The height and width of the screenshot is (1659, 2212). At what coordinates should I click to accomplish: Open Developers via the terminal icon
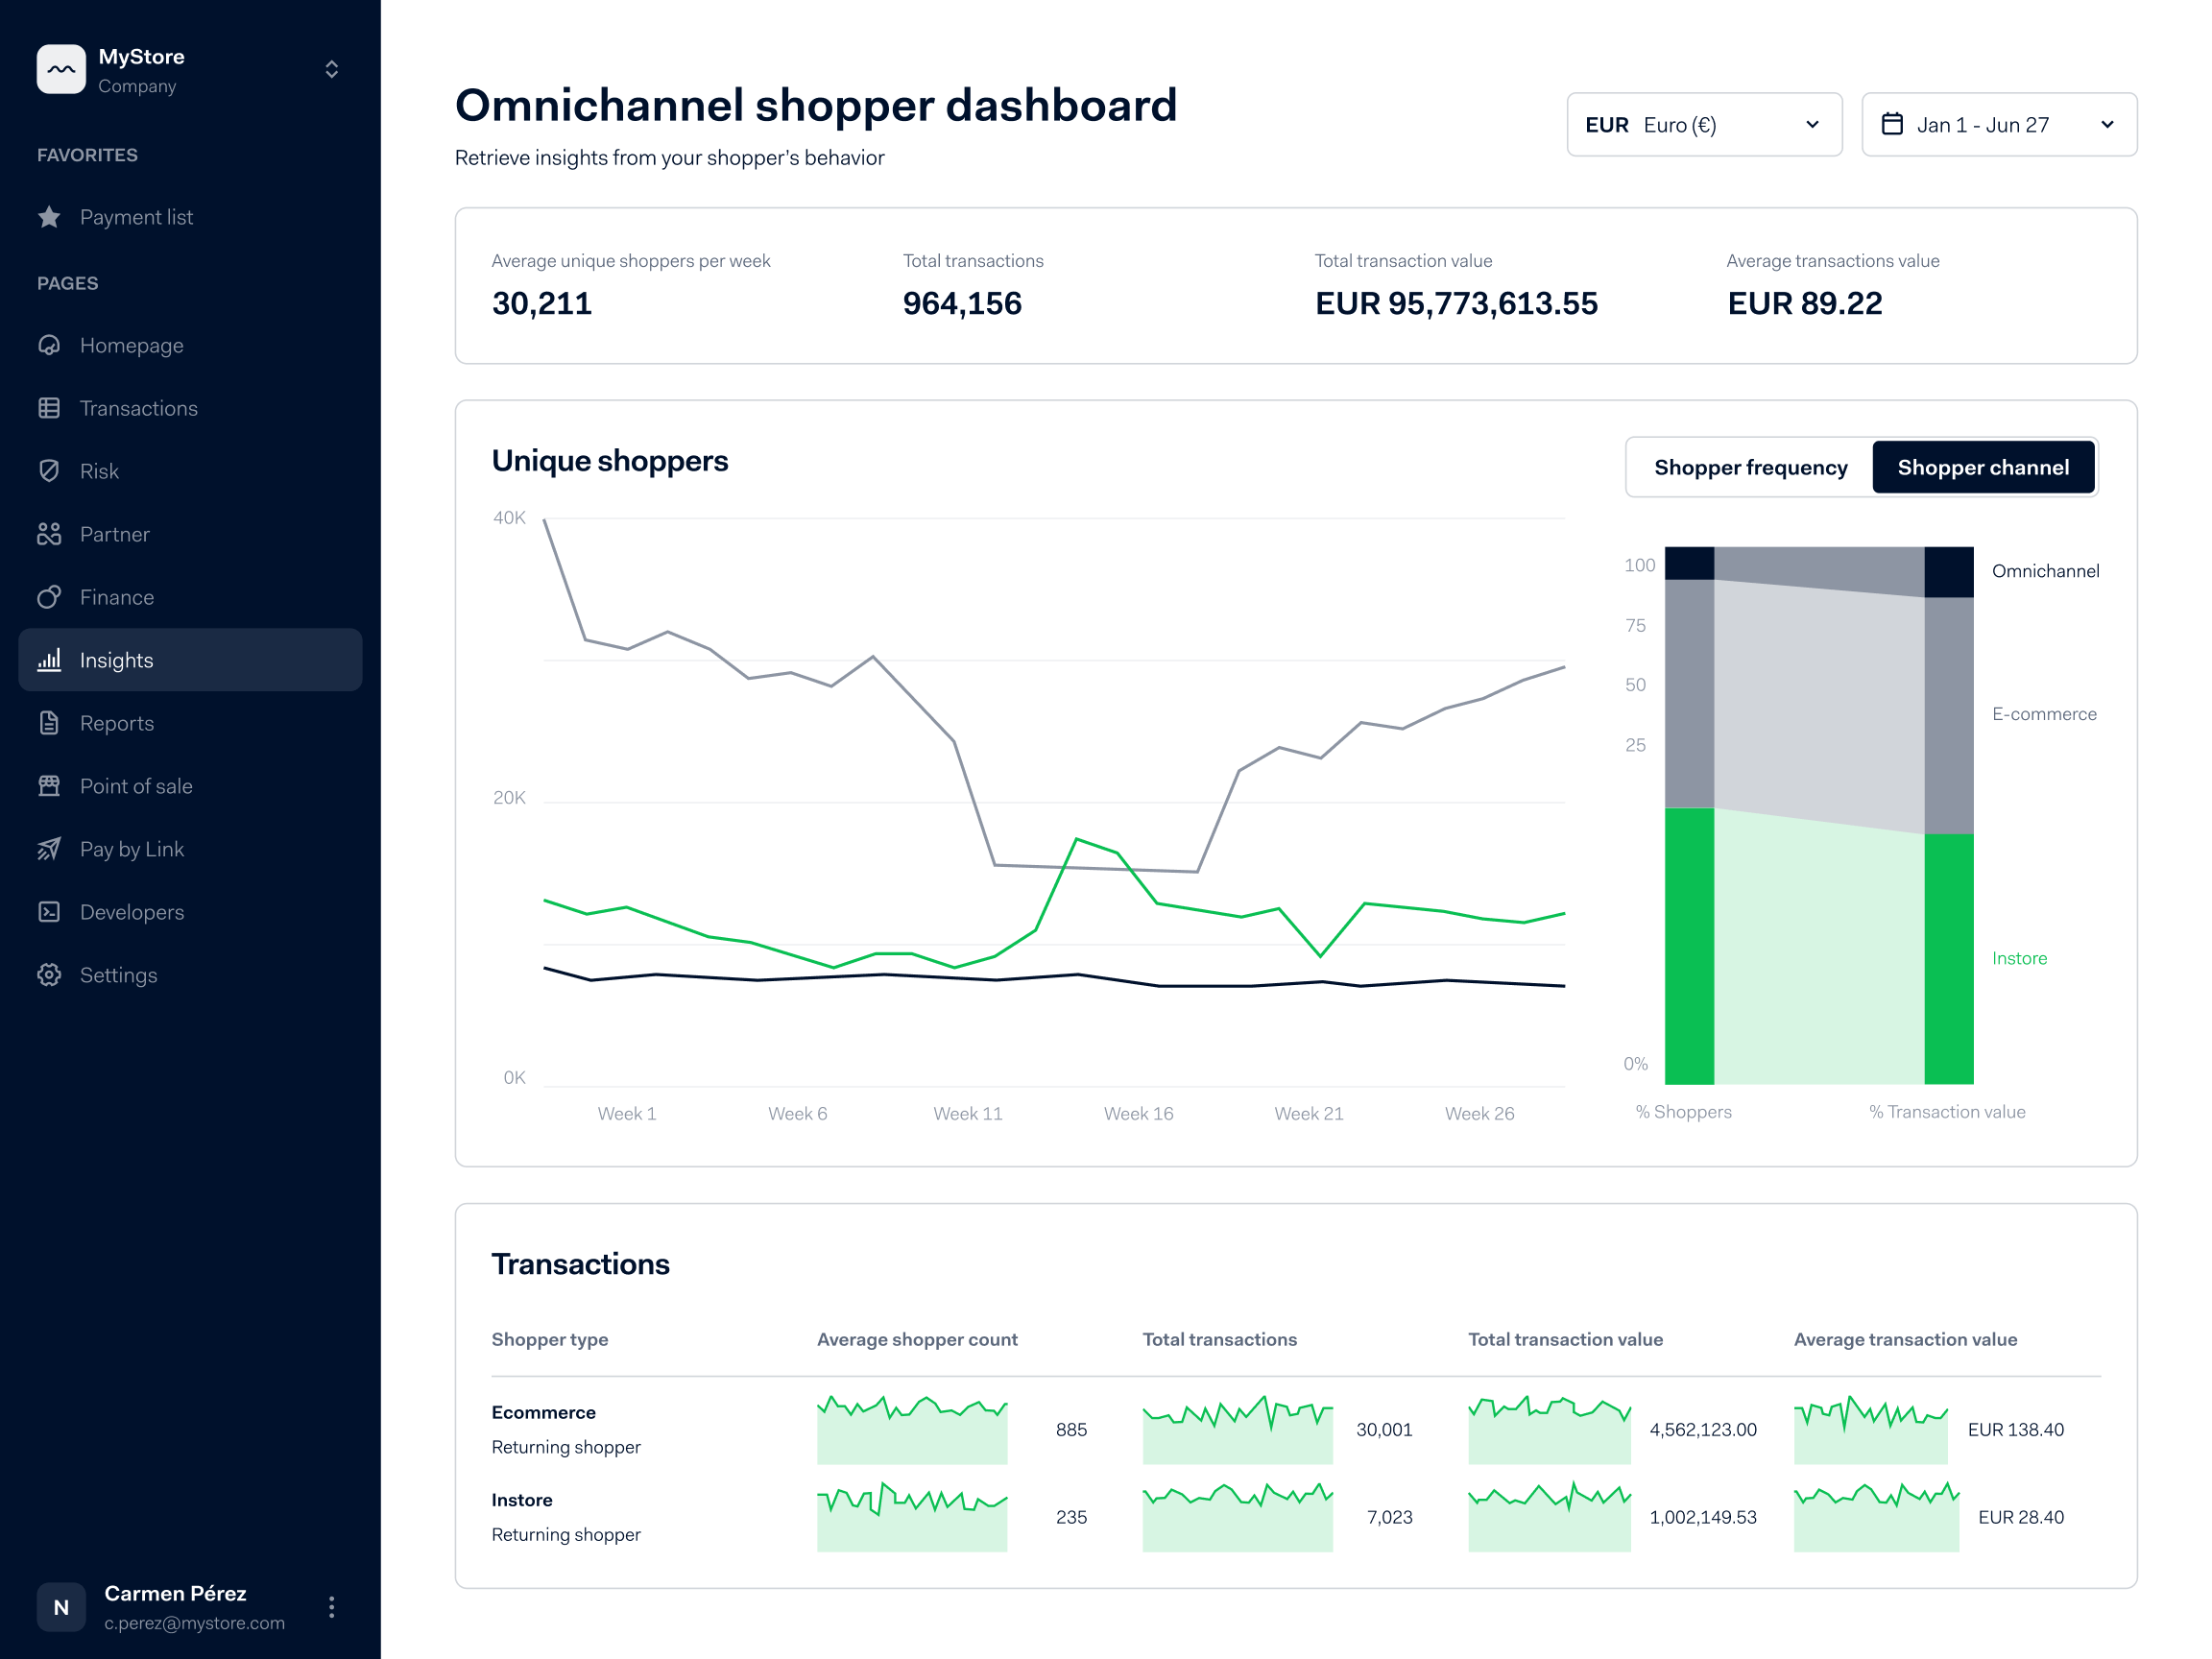[x=50, y=911]
